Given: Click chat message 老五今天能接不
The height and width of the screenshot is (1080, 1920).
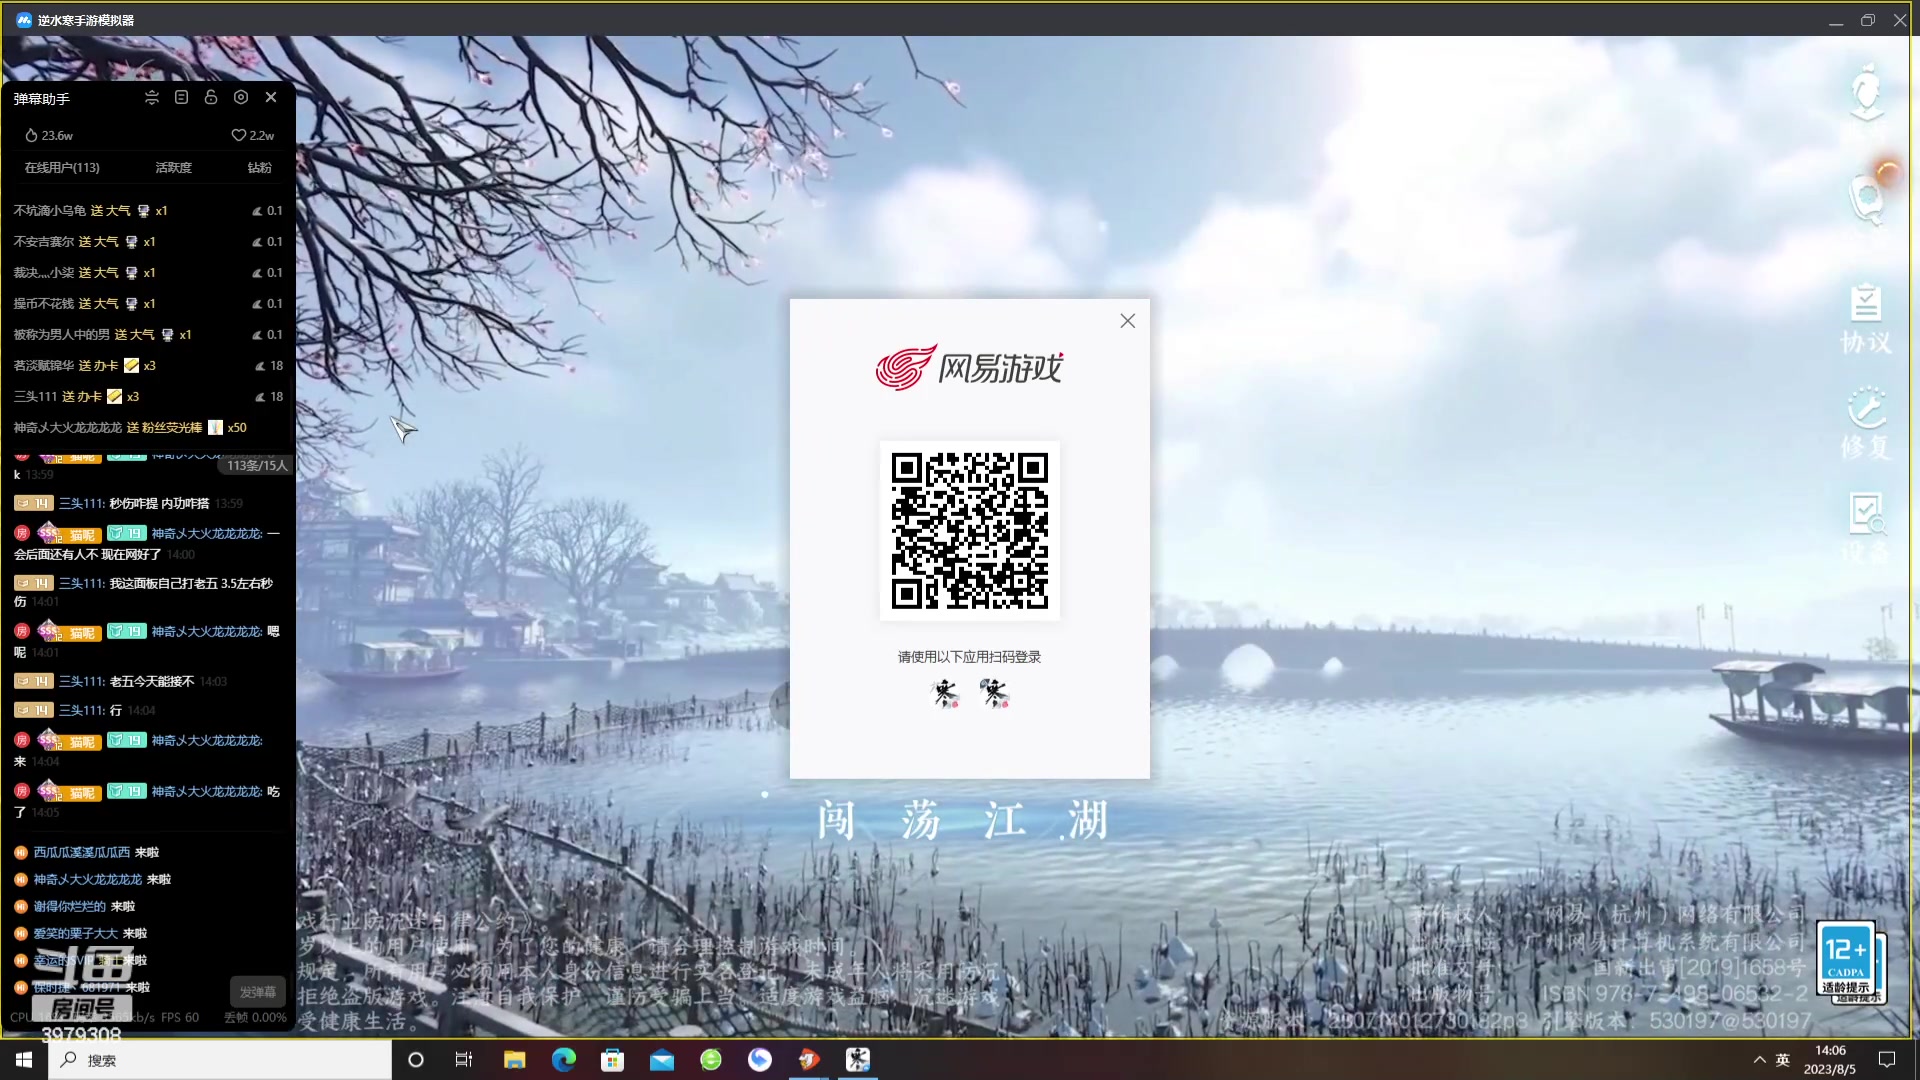Looking at the screenshot, I should [x=152, y=681].
